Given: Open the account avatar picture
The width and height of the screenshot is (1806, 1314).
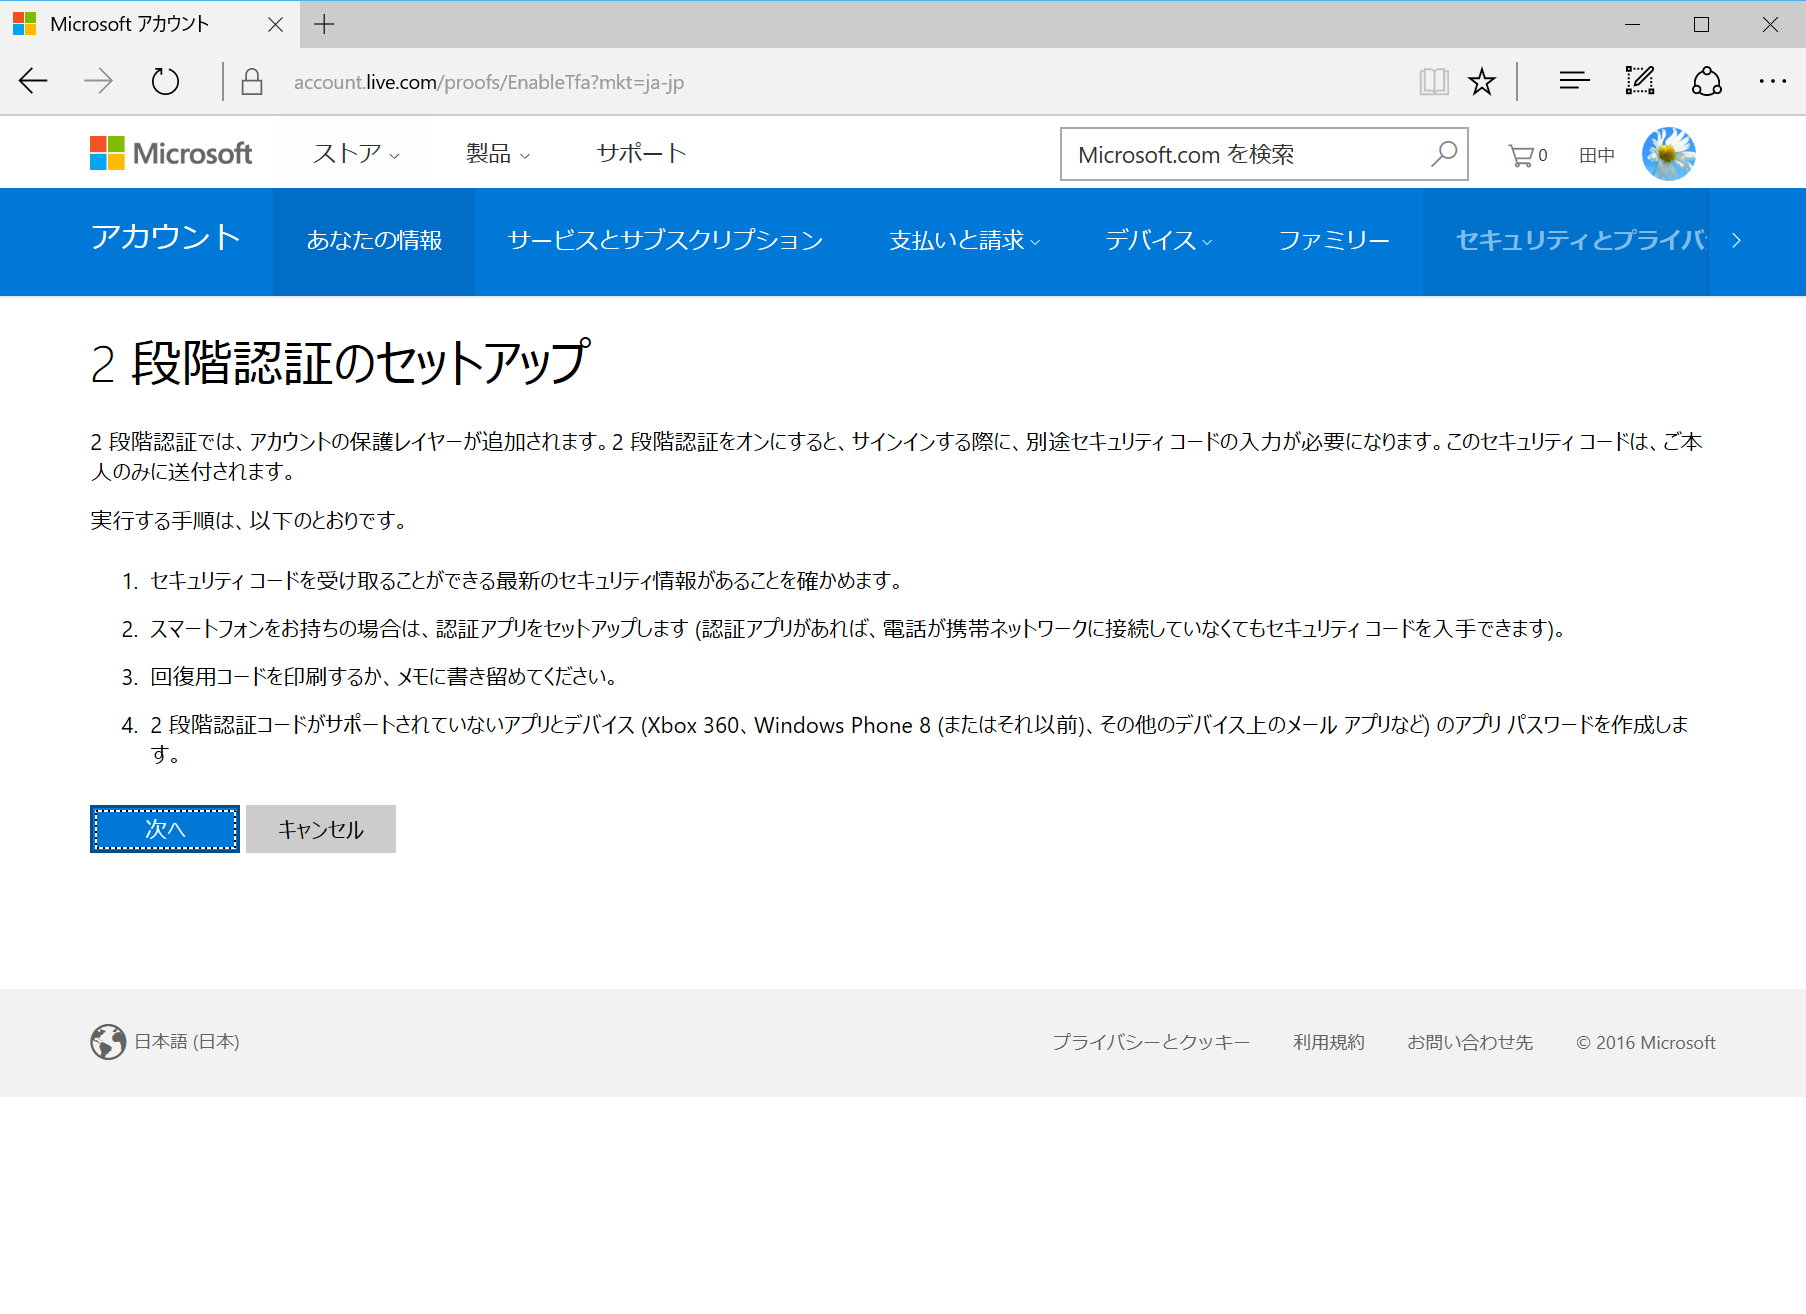Looking at the screenshot, I should coord(1668,153).
